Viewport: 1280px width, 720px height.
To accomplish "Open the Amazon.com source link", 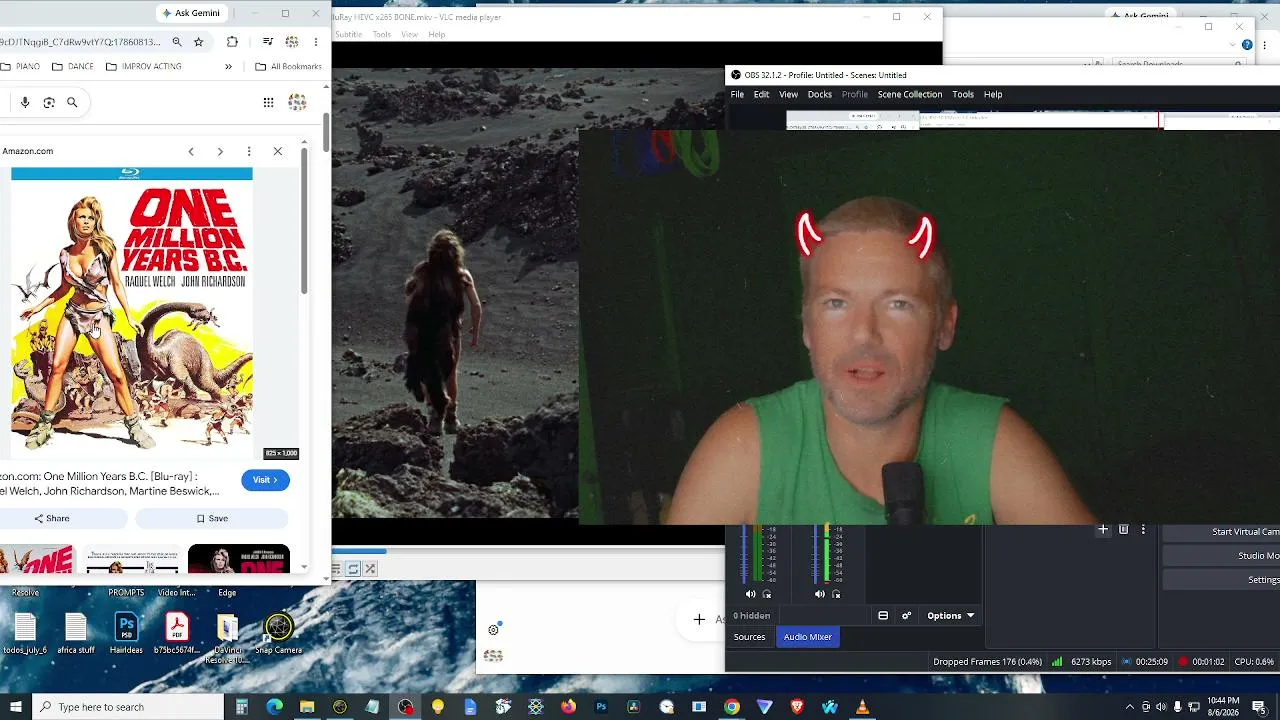I will pyautogui.click(x=27, y=151).
